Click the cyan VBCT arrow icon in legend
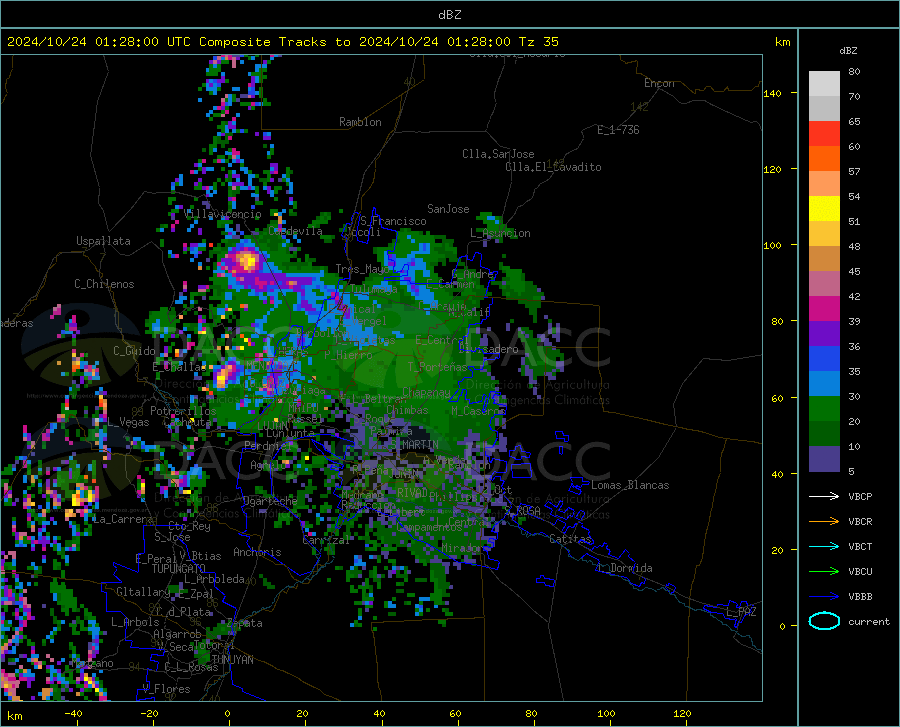This screenshot has height=727, width=900. [824, 546]
